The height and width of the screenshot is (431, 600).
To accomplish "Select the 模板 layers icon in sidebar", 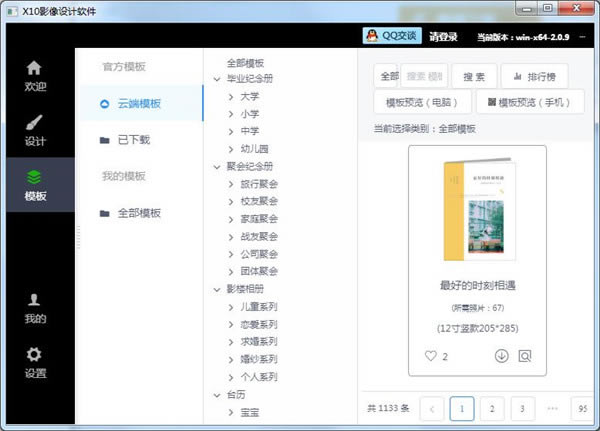I will [35, 185].
